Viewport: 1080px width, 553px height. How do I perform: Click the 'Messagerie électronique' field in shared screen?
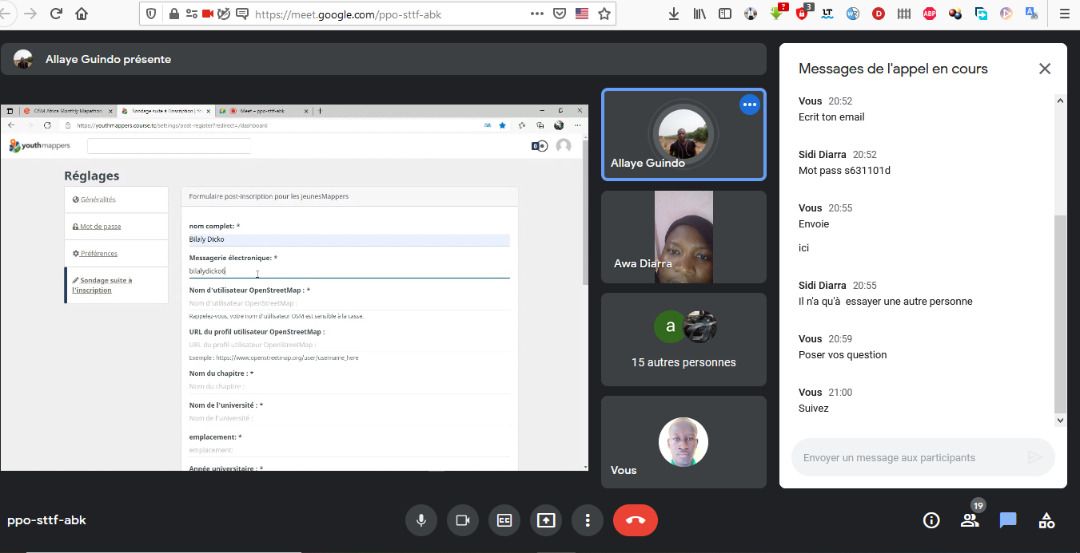[x=349, y=271]
